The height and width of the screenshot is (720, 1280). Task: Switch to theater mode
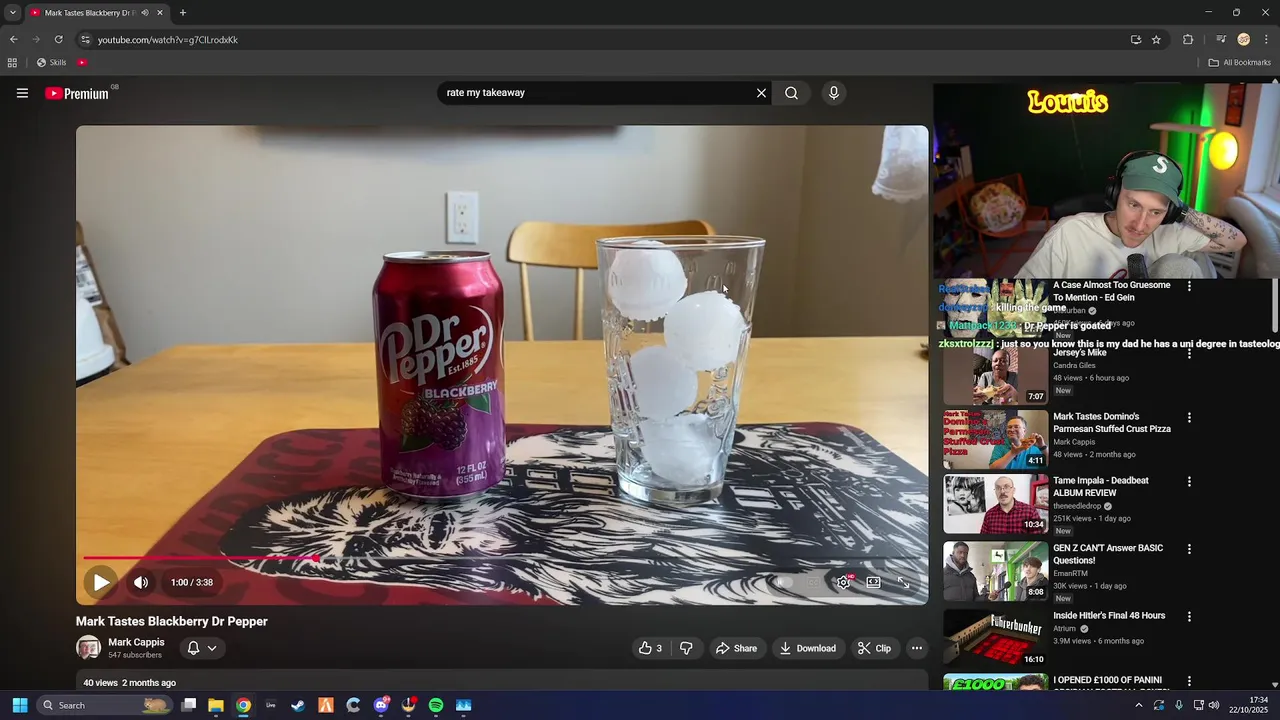[874, 582]
